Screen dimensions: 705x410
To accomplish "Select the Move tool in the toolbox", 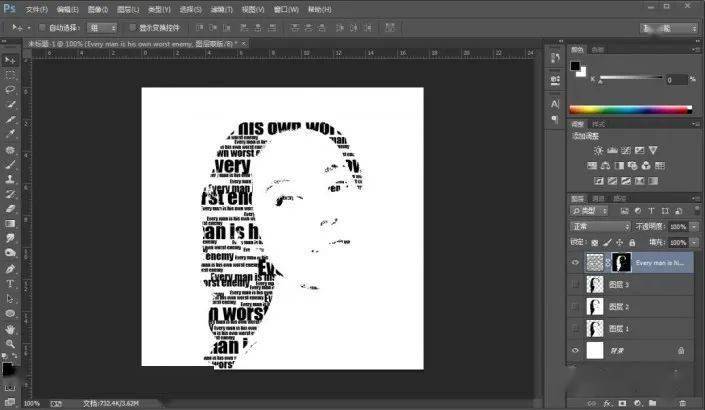I will pos(10,60).
